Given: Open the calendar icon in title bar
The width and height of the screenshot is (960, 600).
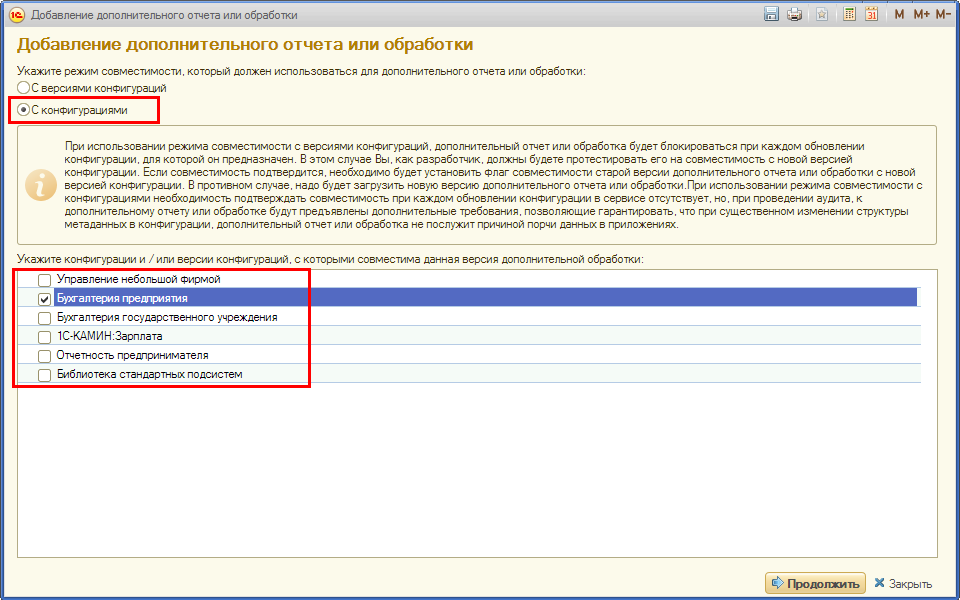Looking at the screenshot, I should [872, 14].
